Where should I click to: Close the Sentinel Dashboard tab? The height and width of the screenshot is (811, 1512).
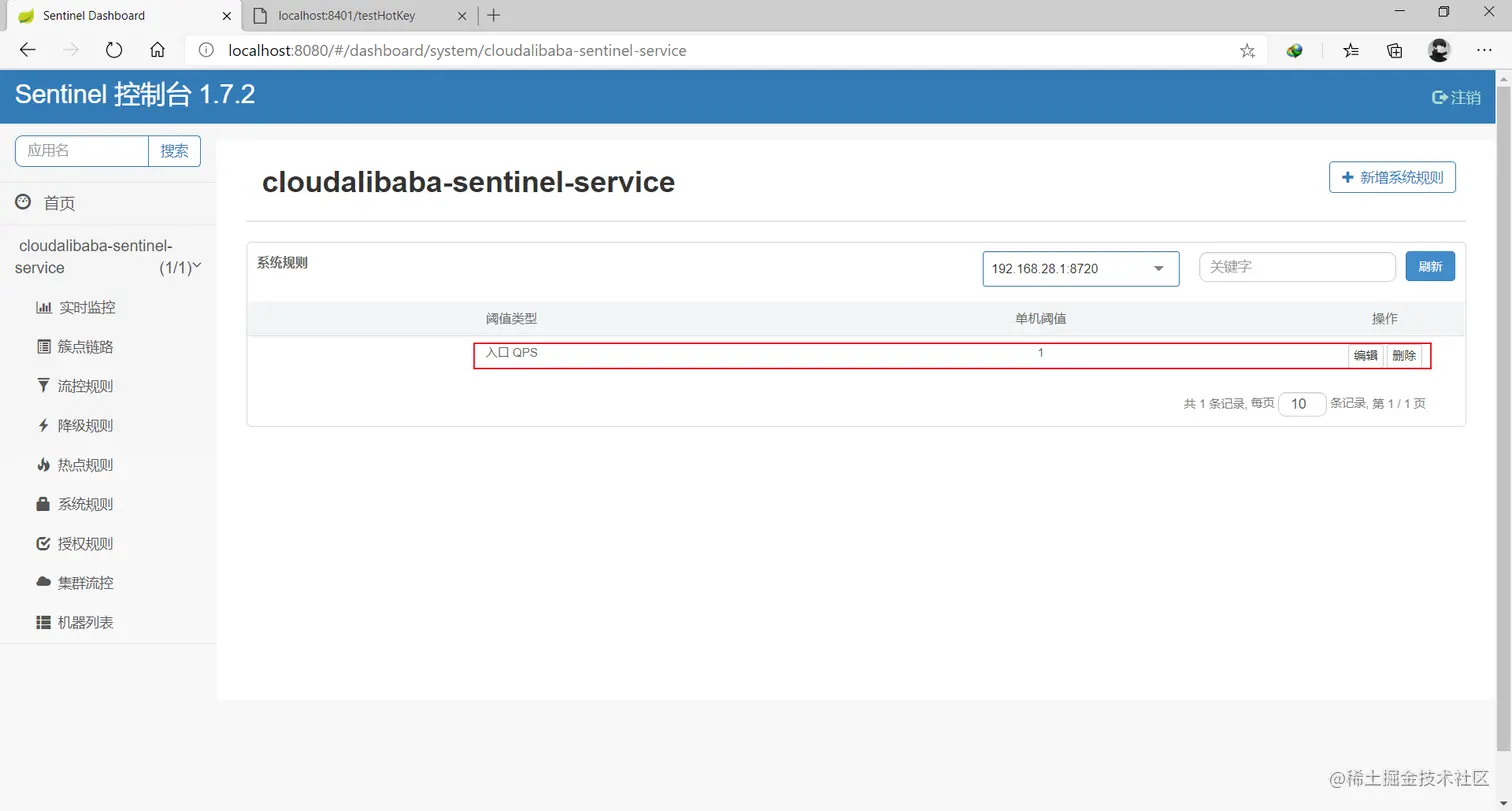[225, 16]
